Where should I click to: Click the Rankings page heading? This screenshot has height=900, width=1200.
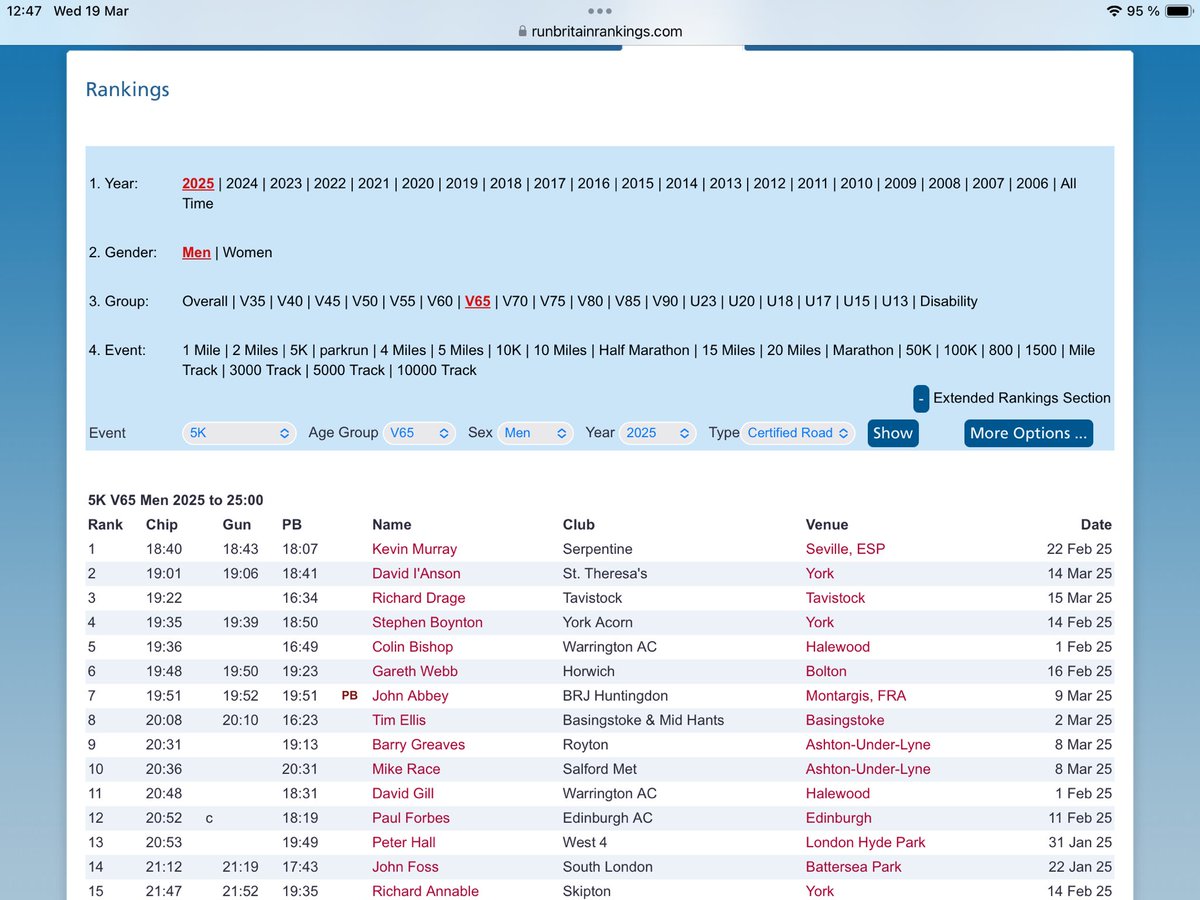tap(127, 89)
